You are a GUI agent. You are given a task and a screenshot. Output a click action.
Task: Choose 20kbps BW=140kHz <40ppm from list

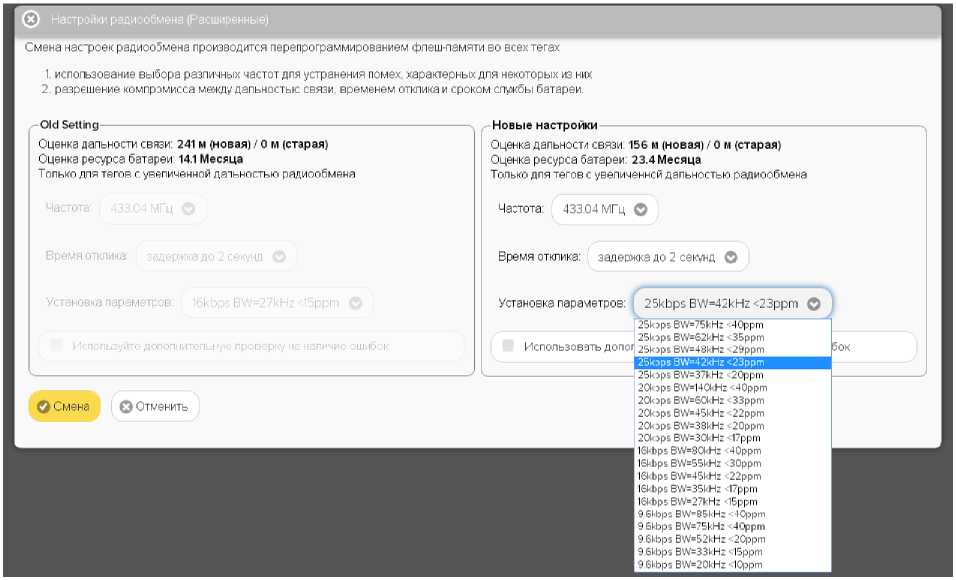pos(733,387)
